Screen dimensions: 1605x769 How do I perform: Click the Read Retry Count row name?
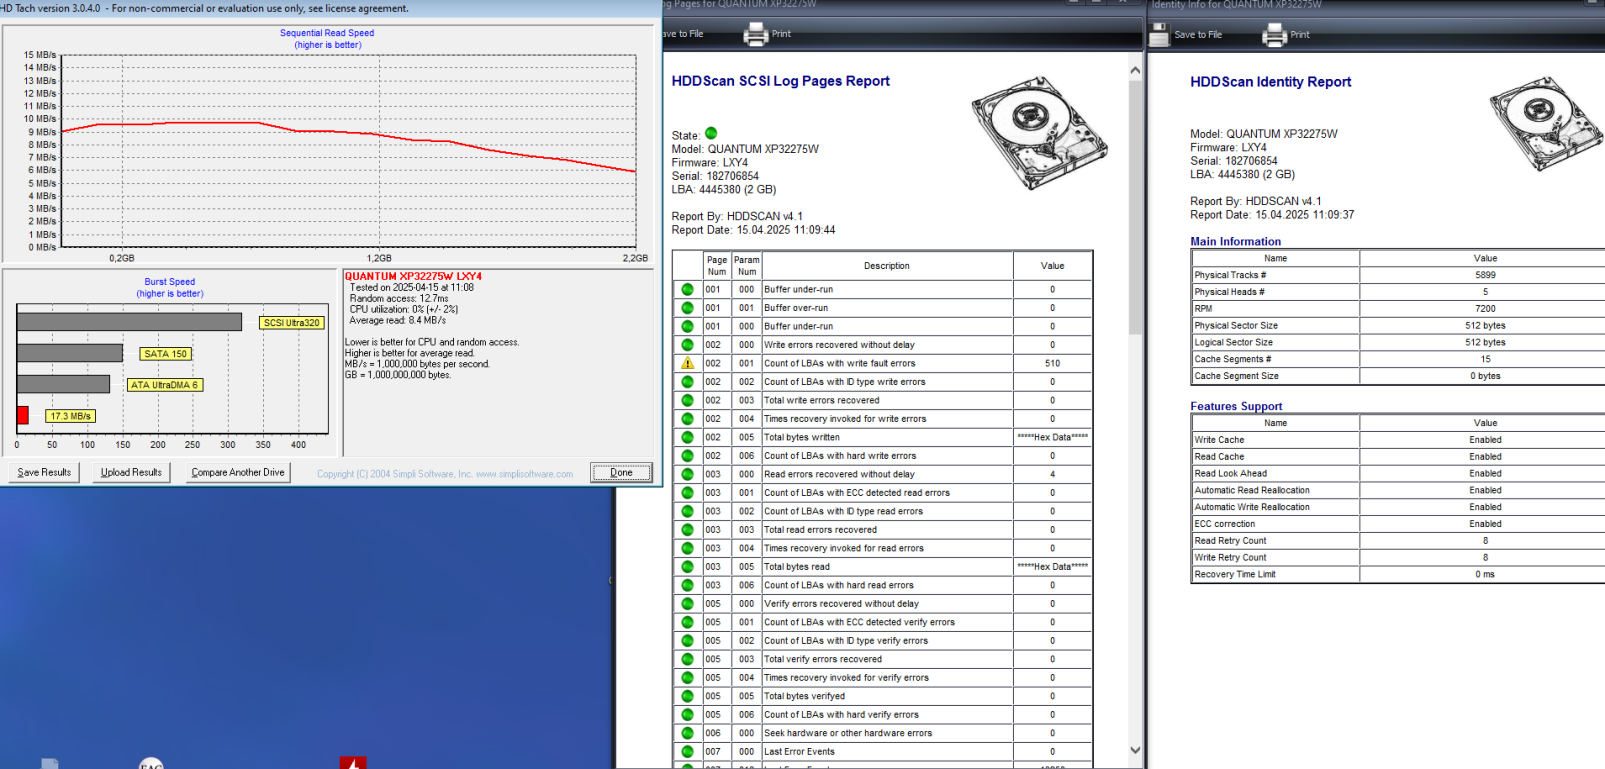point(1230,541)
